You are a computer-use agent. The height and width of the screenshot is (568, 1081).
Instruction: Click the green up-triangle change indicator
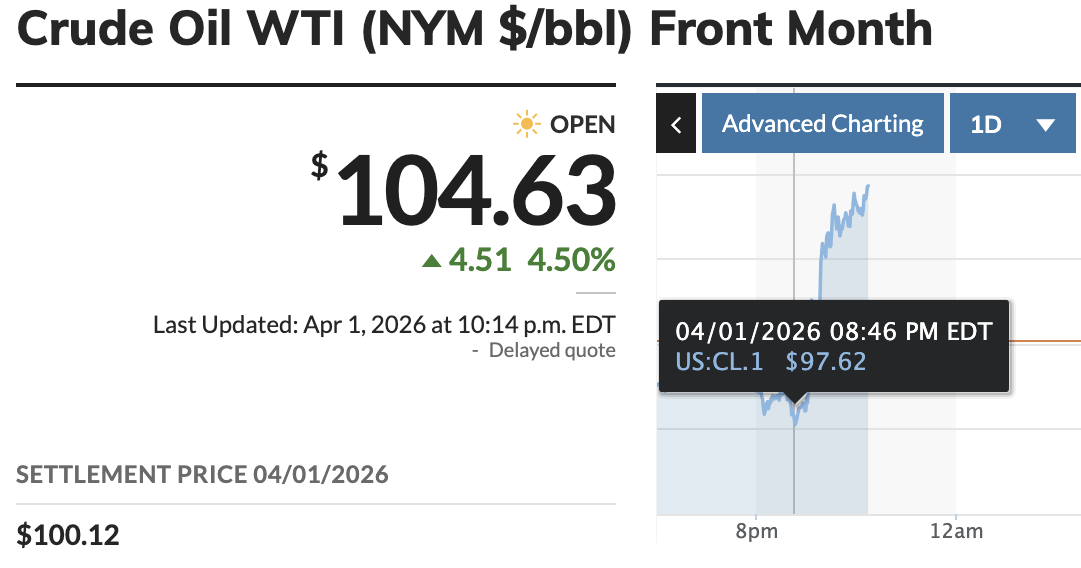(x=431, y=261)
